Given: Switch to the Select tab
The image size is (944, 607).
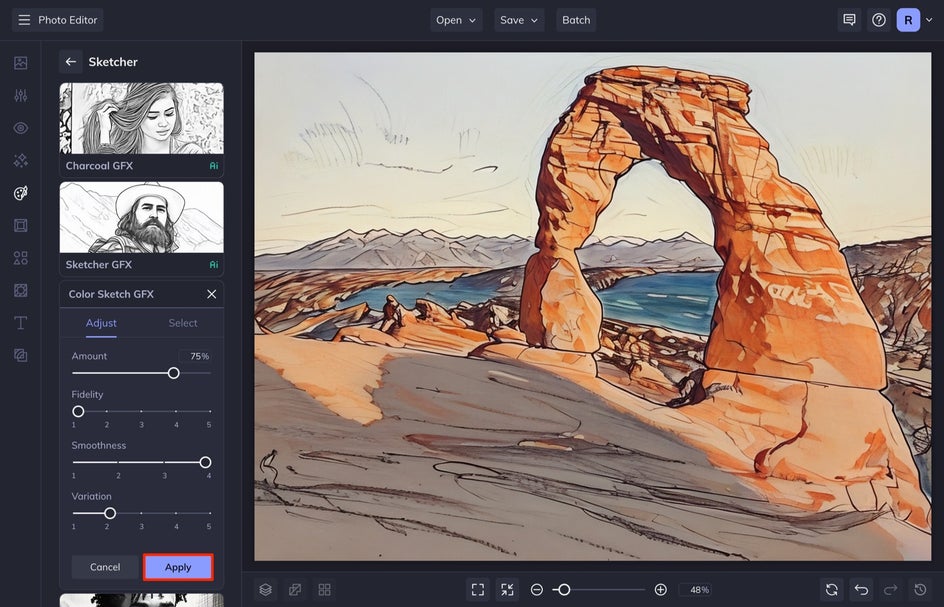Looking at the screenshot, I should click(x=183, y=323).
